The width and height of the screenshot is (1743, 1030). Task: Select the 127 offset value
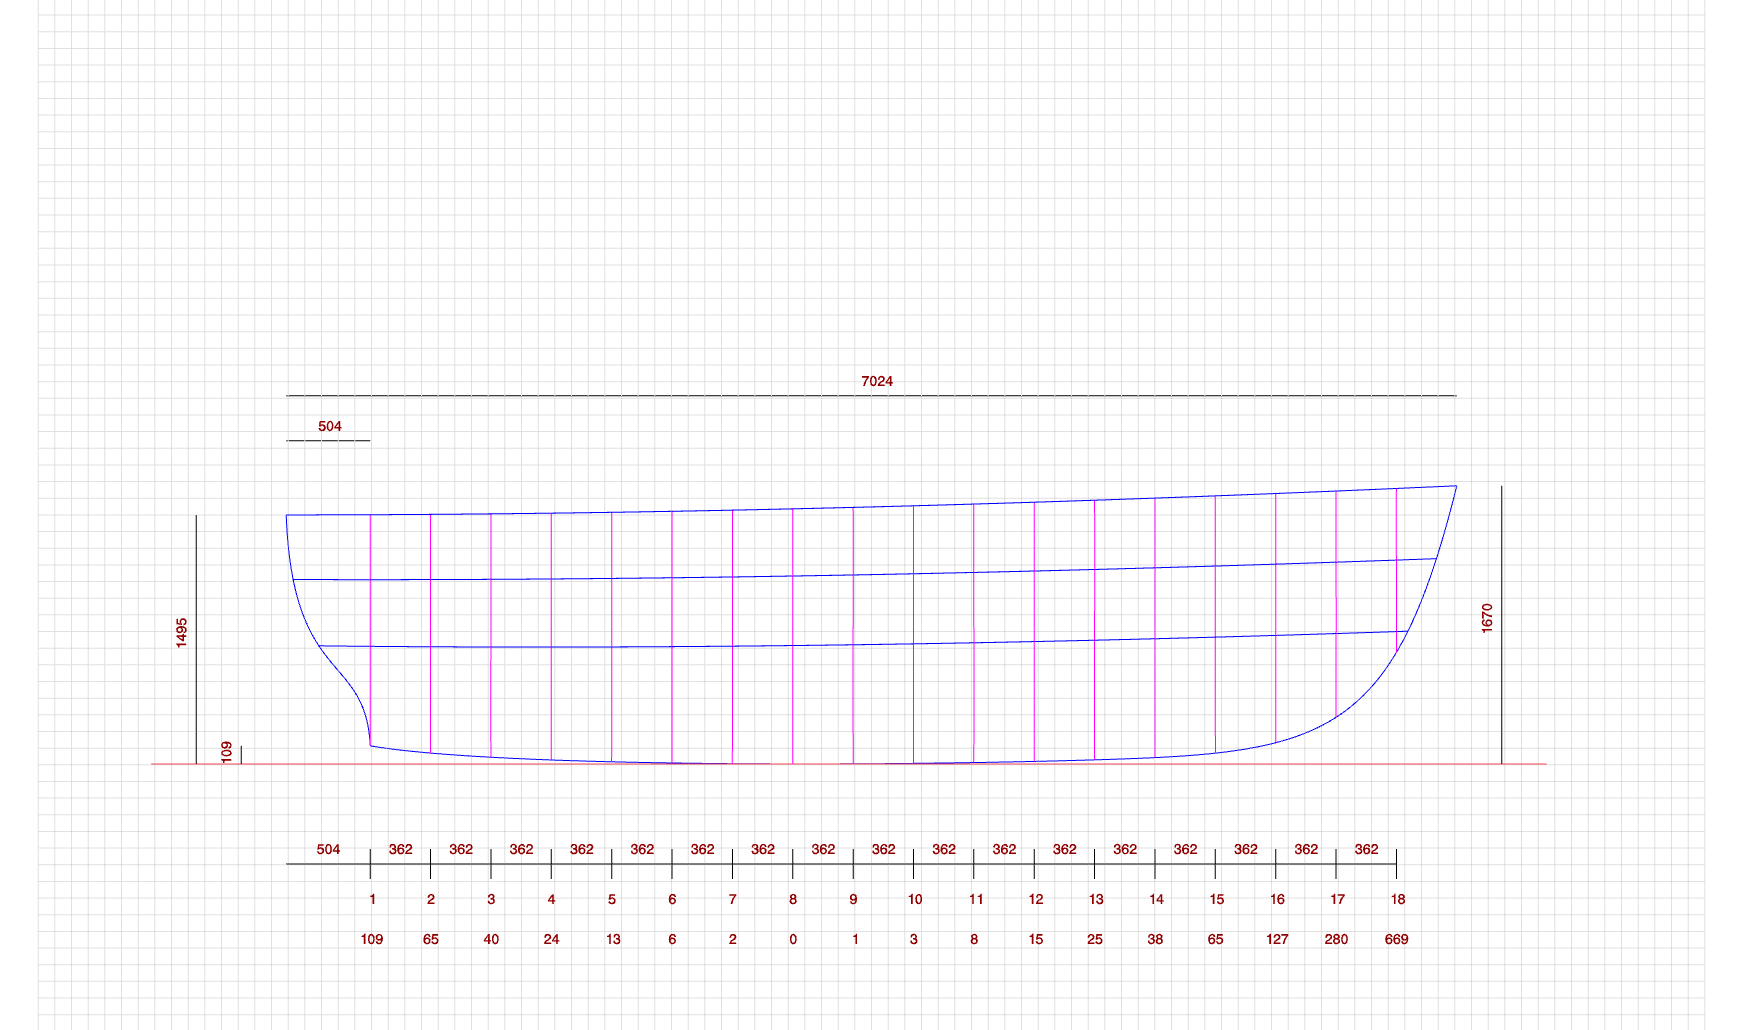pyautogui.click(x=1277, y=939)
